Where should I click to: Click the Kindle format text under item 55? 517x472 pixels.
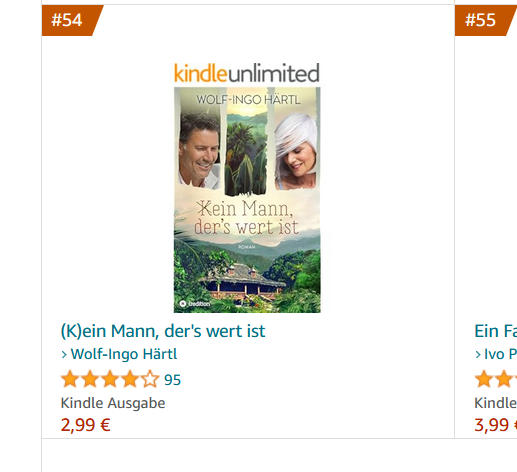(x=496, y=403)
